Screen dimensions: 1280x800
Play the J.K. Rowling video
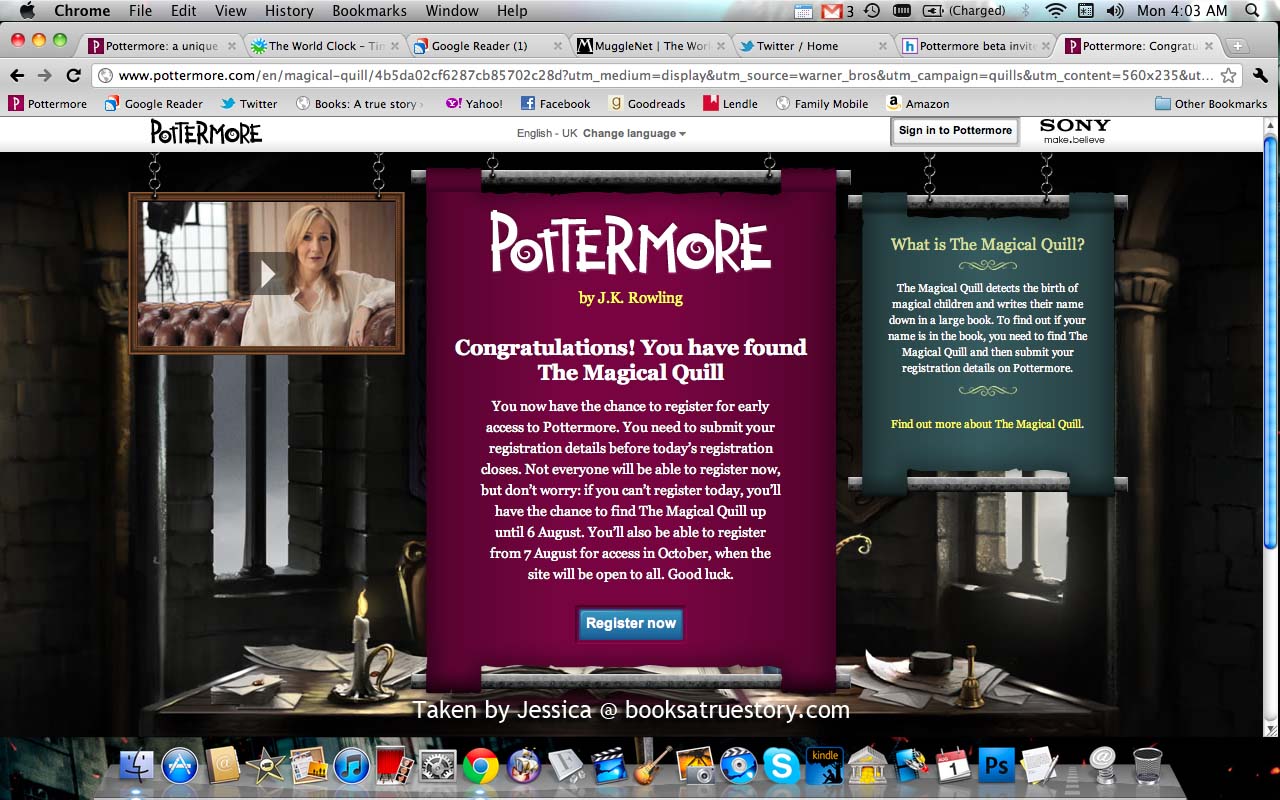click(x=267, y=273)
